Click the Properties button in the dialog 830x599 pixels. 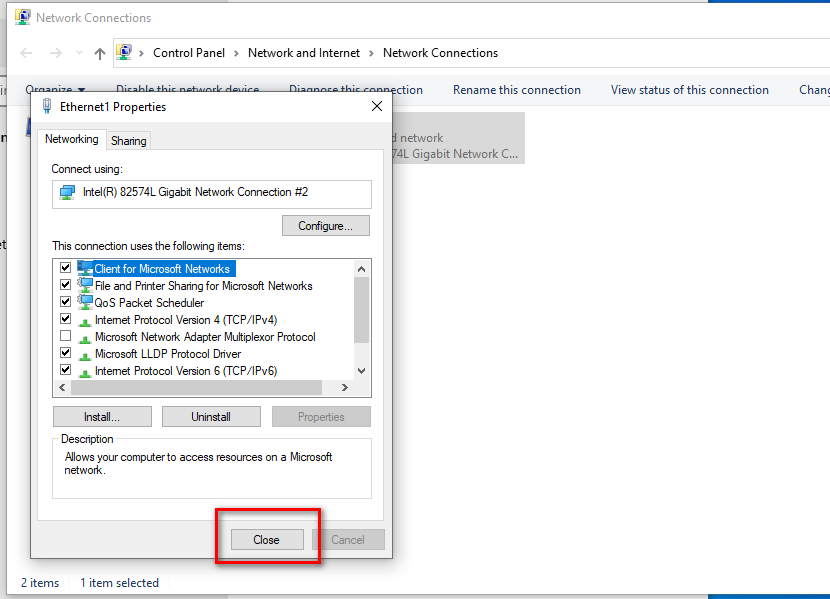tap(321, 417)
